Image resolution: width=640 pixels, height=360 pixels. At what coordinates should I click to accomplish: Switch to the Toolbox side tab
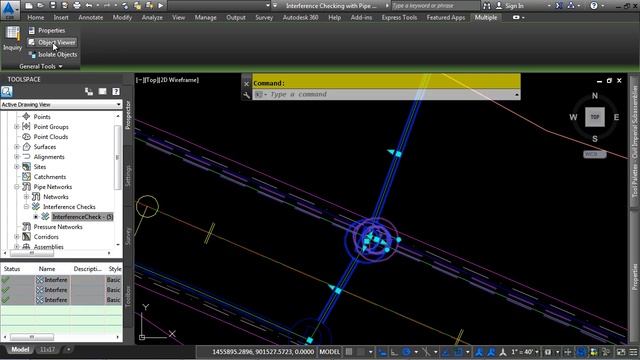128,296
